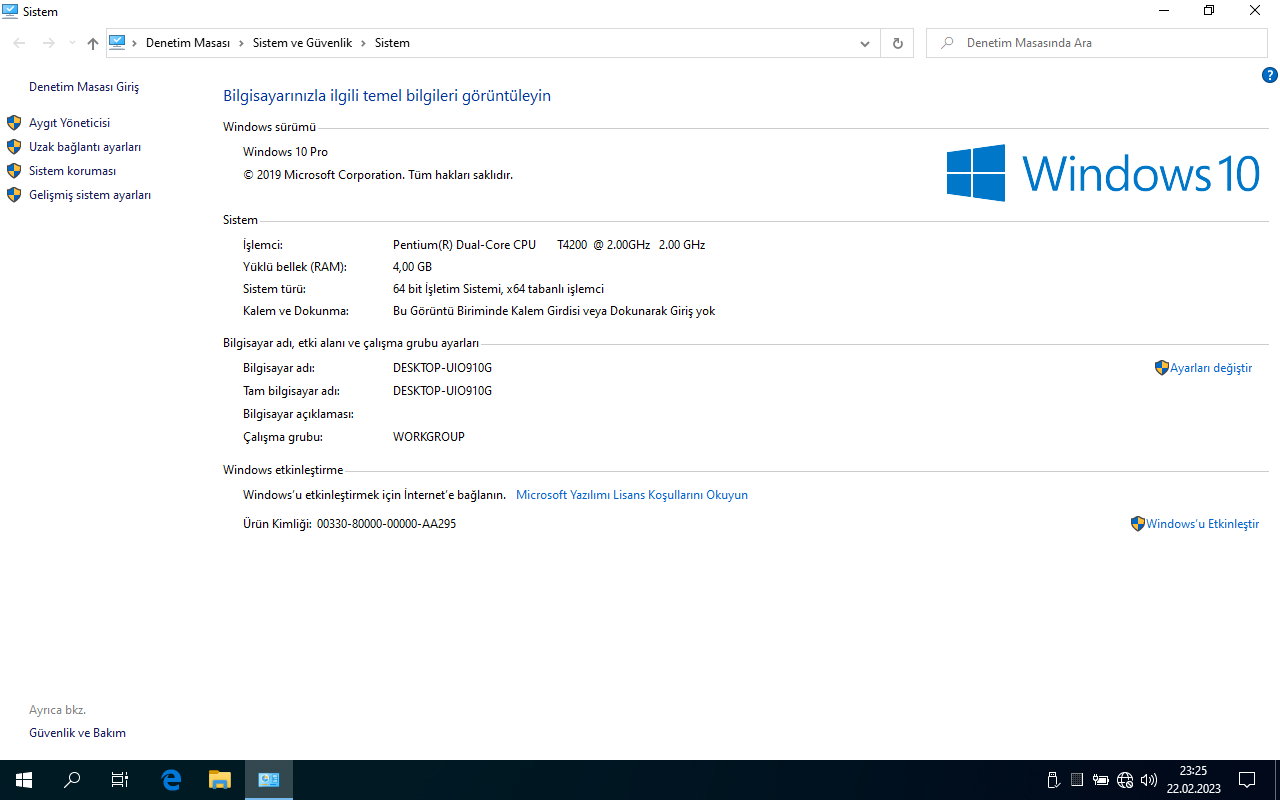Open the address bar history dropdown
Image resolution: width=1280 pixels, height=800 pixels.
click(865, 43)
